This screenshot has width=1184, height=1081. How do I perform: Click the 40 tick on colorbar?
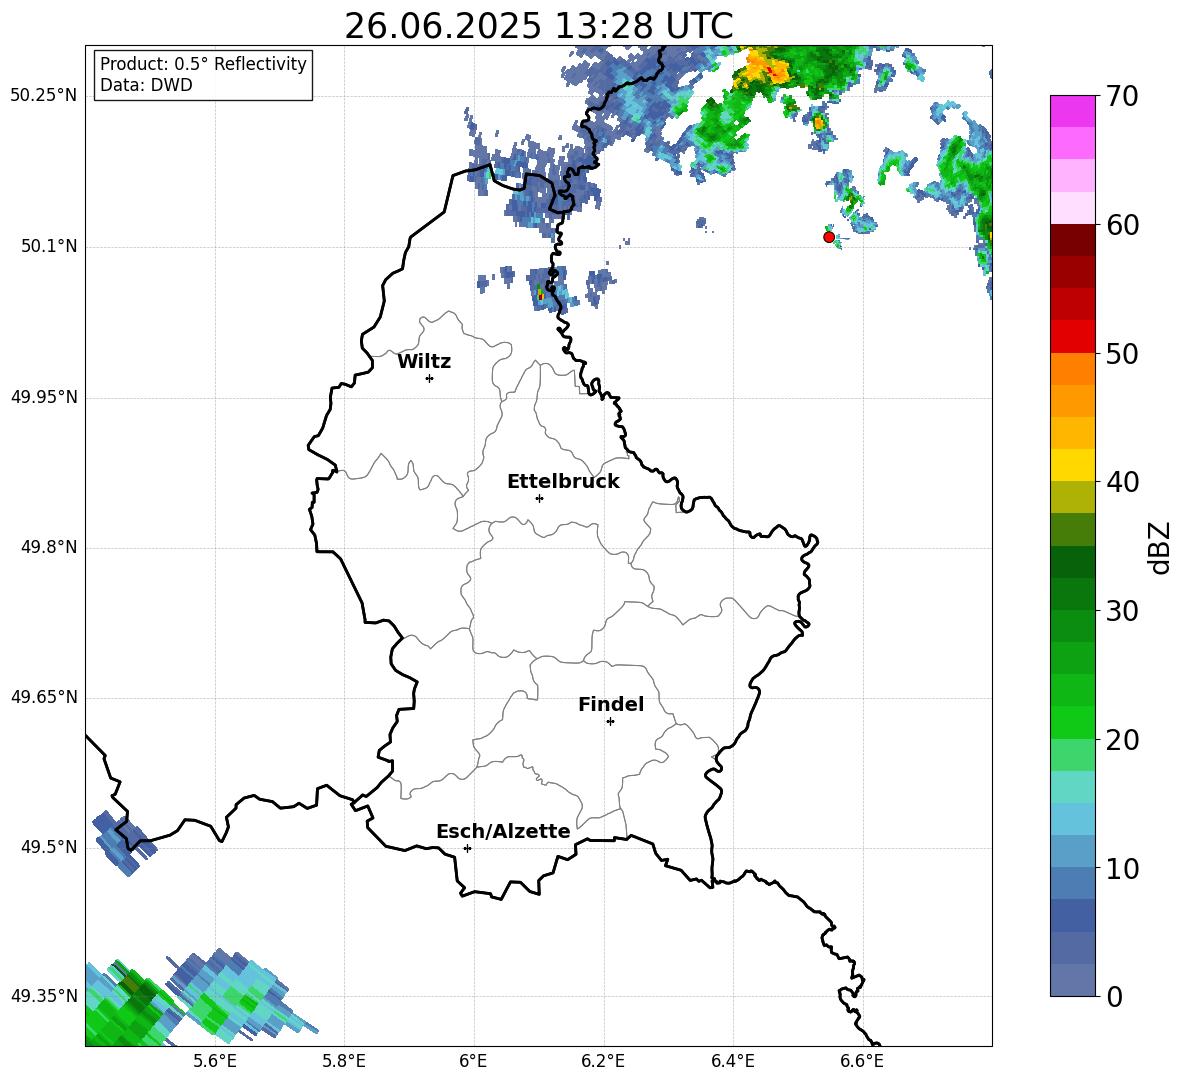(x=1122, y=482)
